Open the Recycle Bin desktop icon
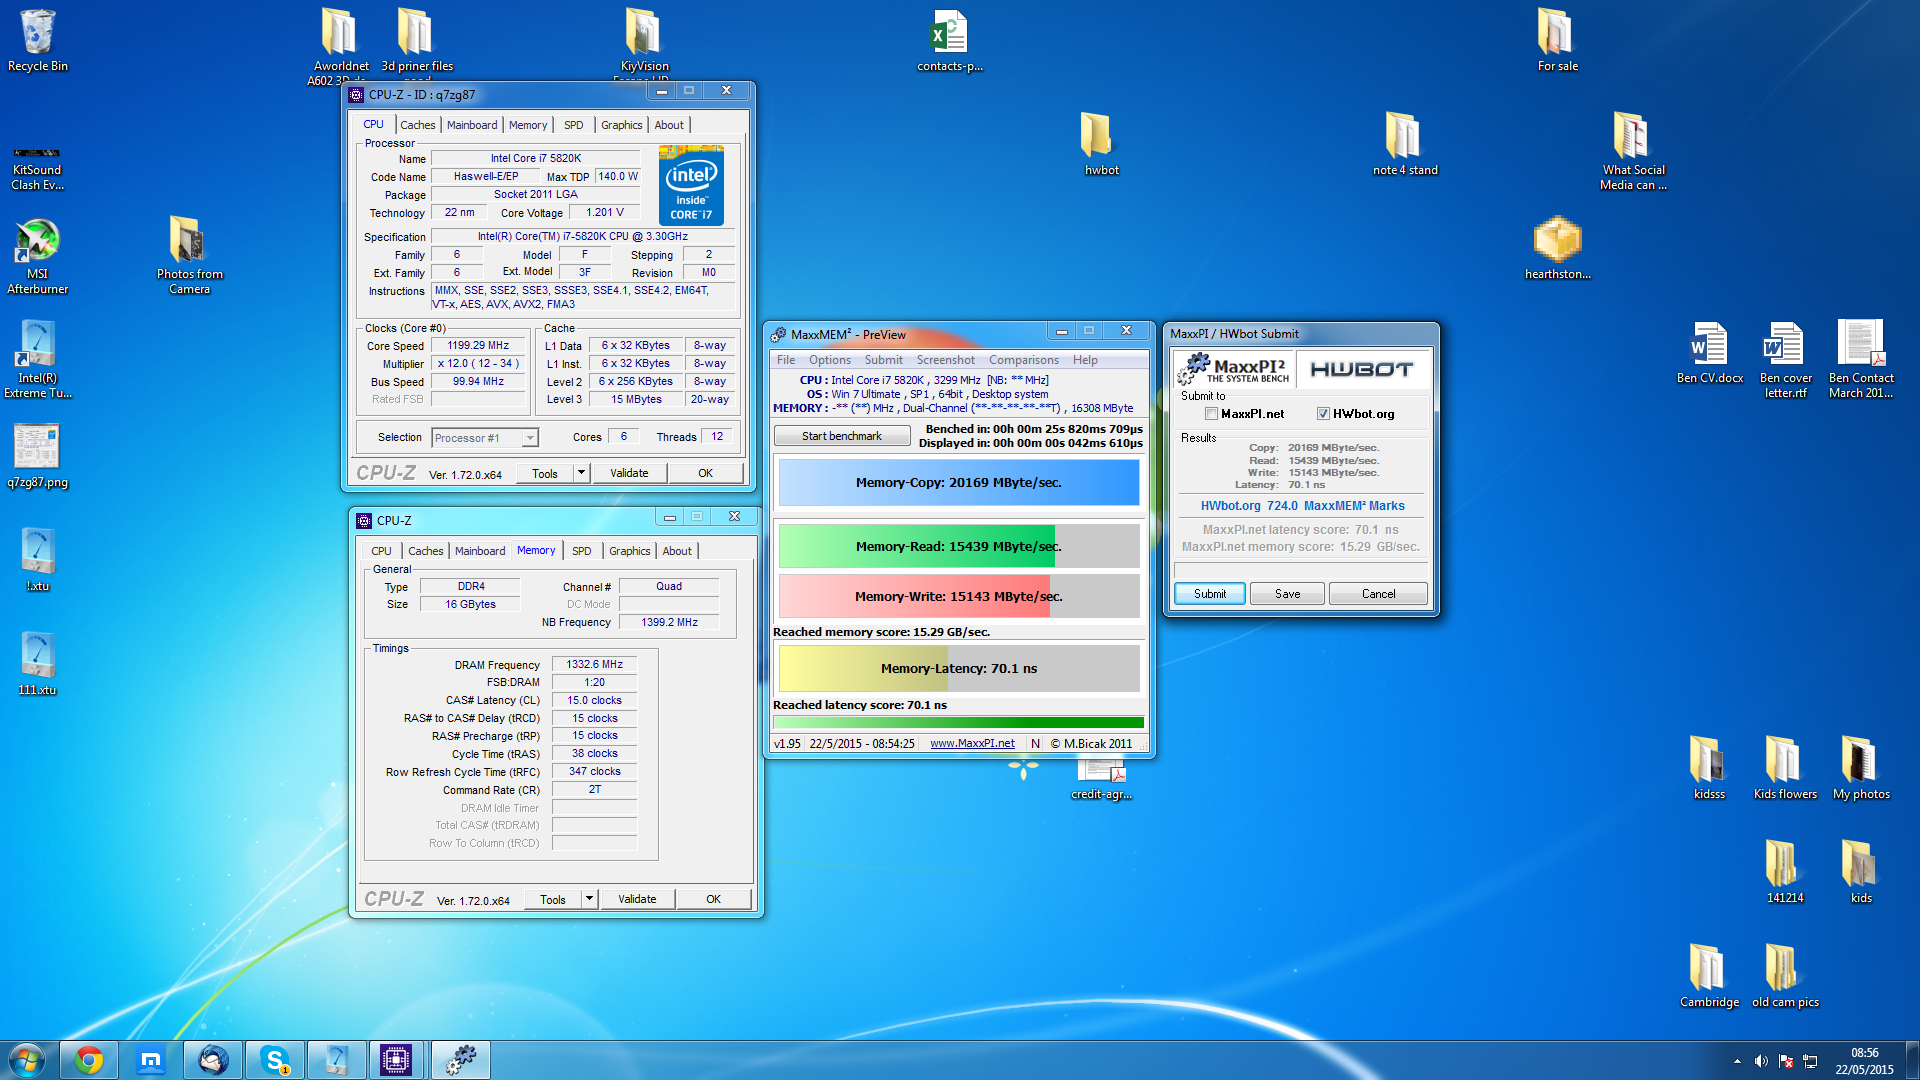Viewport: 1920px width, 1080px height. pos(37,40)
